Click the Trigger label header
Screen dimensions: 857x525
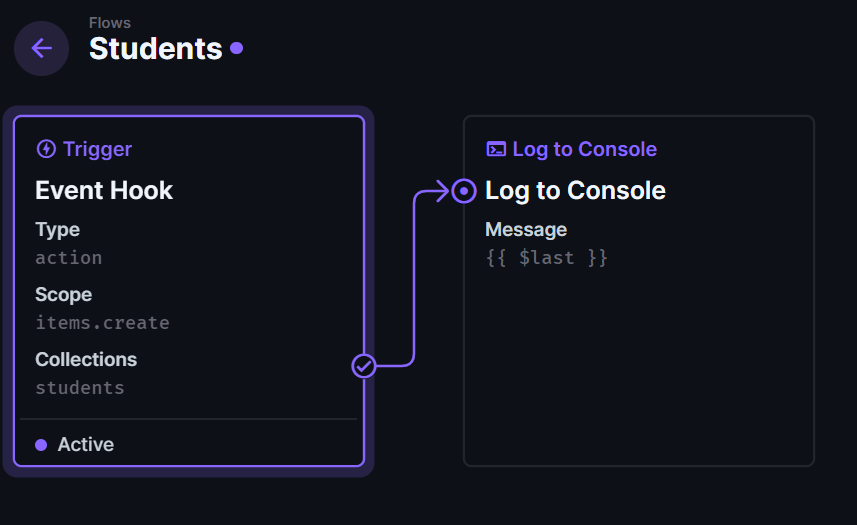point(97,149)
